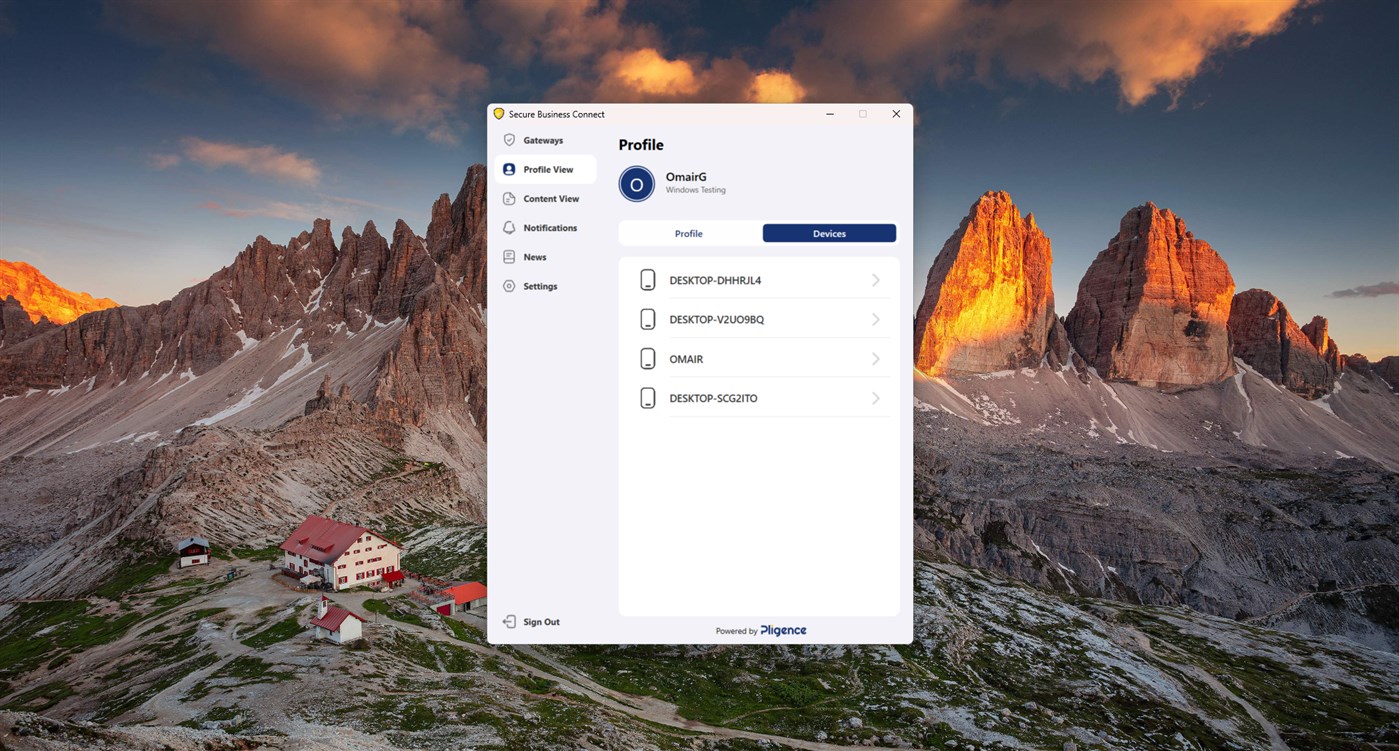Open the Notifications label in sidebar
This screenshot has height=751, width=1399.
pyautogui.click(x=550, y=228)
